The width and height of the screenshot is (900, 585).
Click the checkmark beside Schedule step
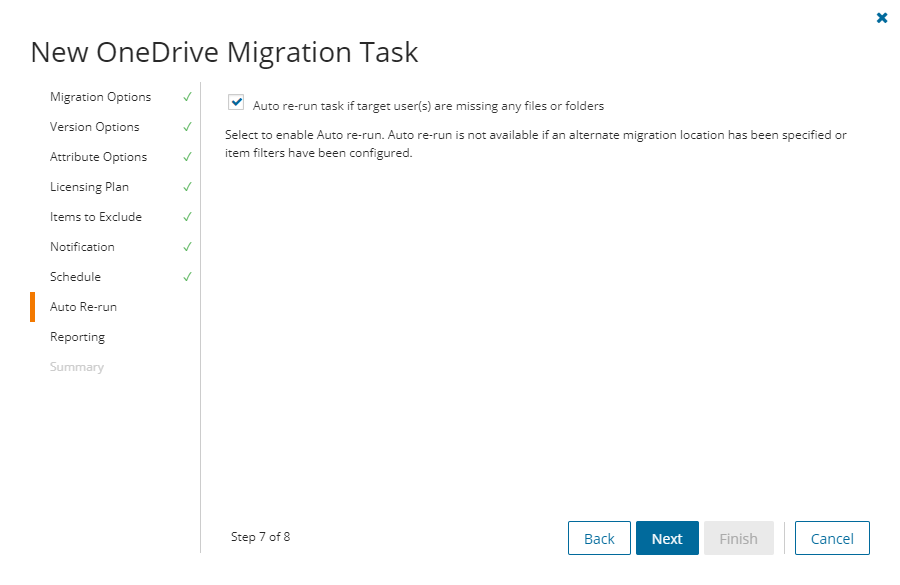[x=186, y=277]
